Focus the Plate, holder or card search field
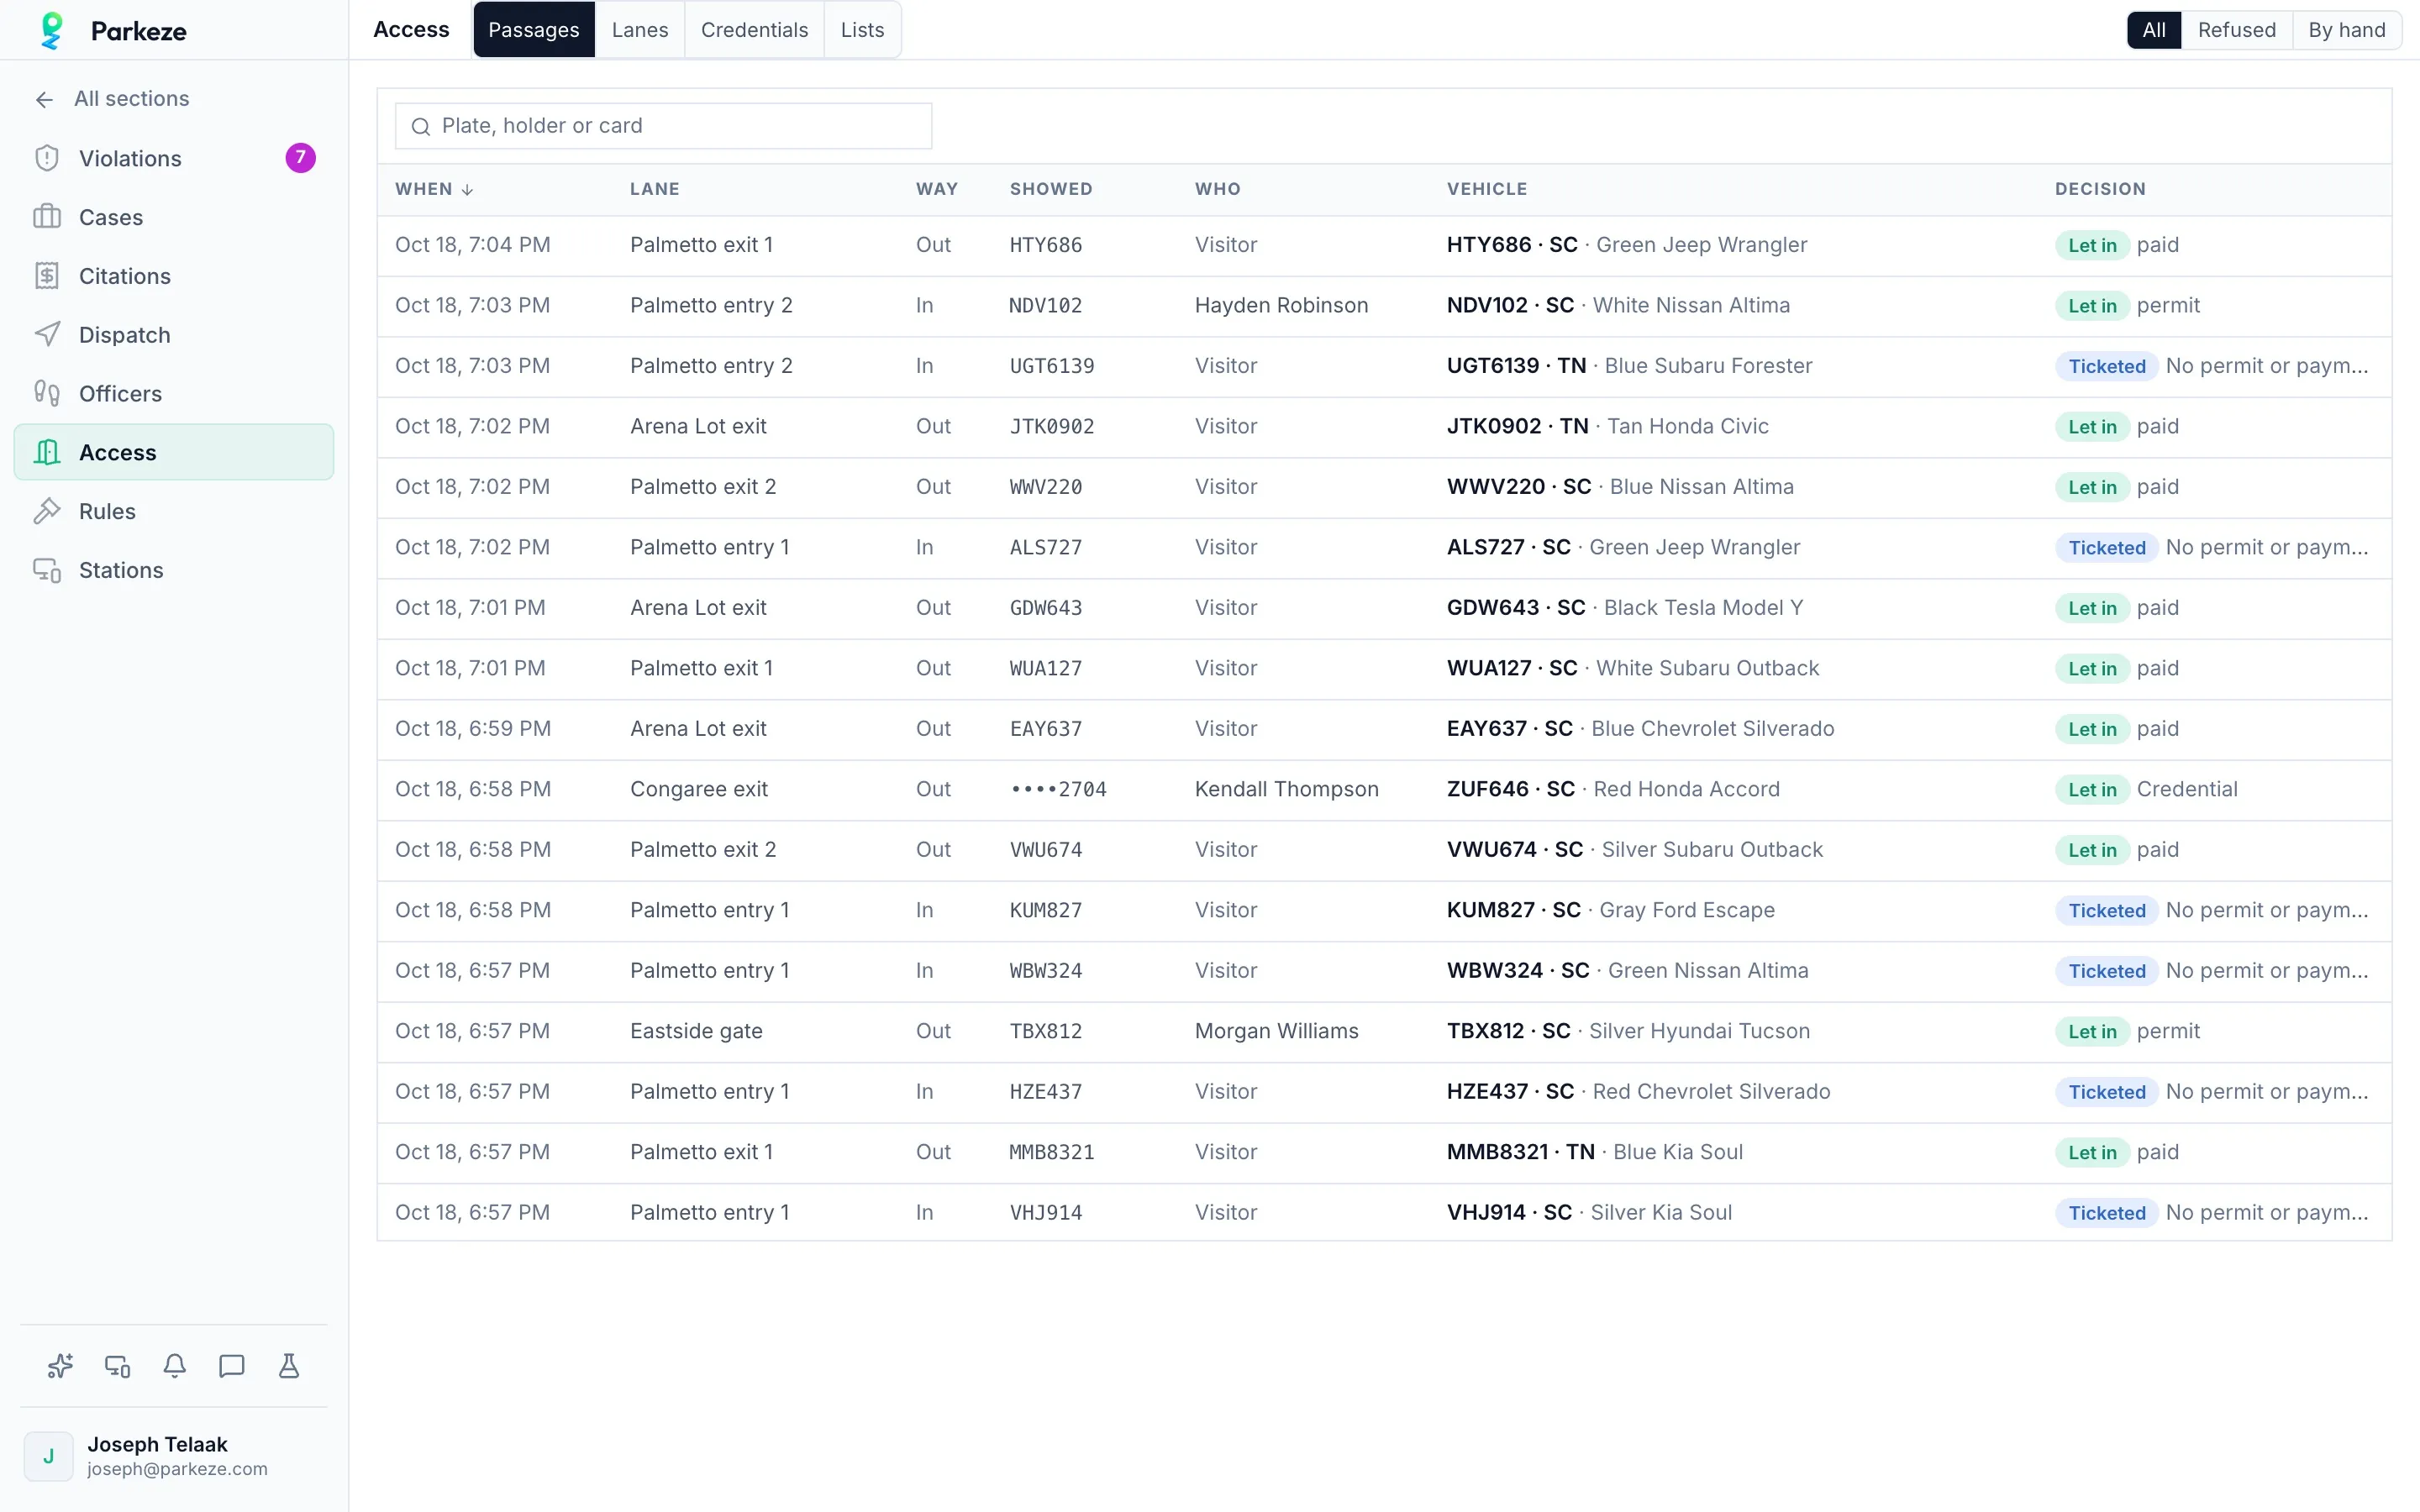The width and height of the screenshot is (2420, 1512). pos(663,126)
